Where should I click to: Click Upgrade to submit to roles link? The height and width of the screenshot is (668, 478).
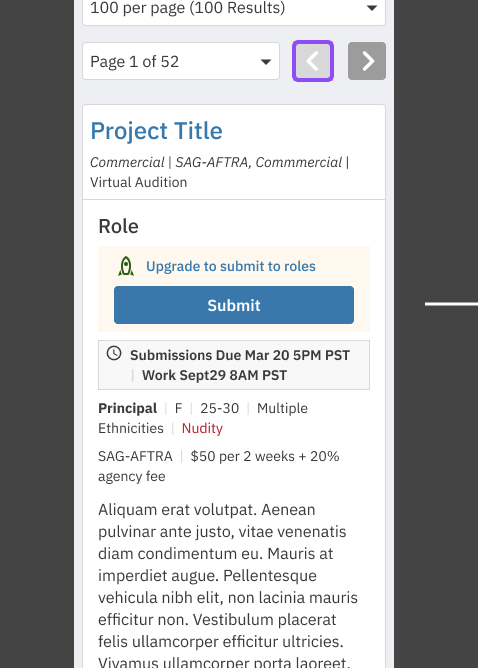(x=231, y=266)
